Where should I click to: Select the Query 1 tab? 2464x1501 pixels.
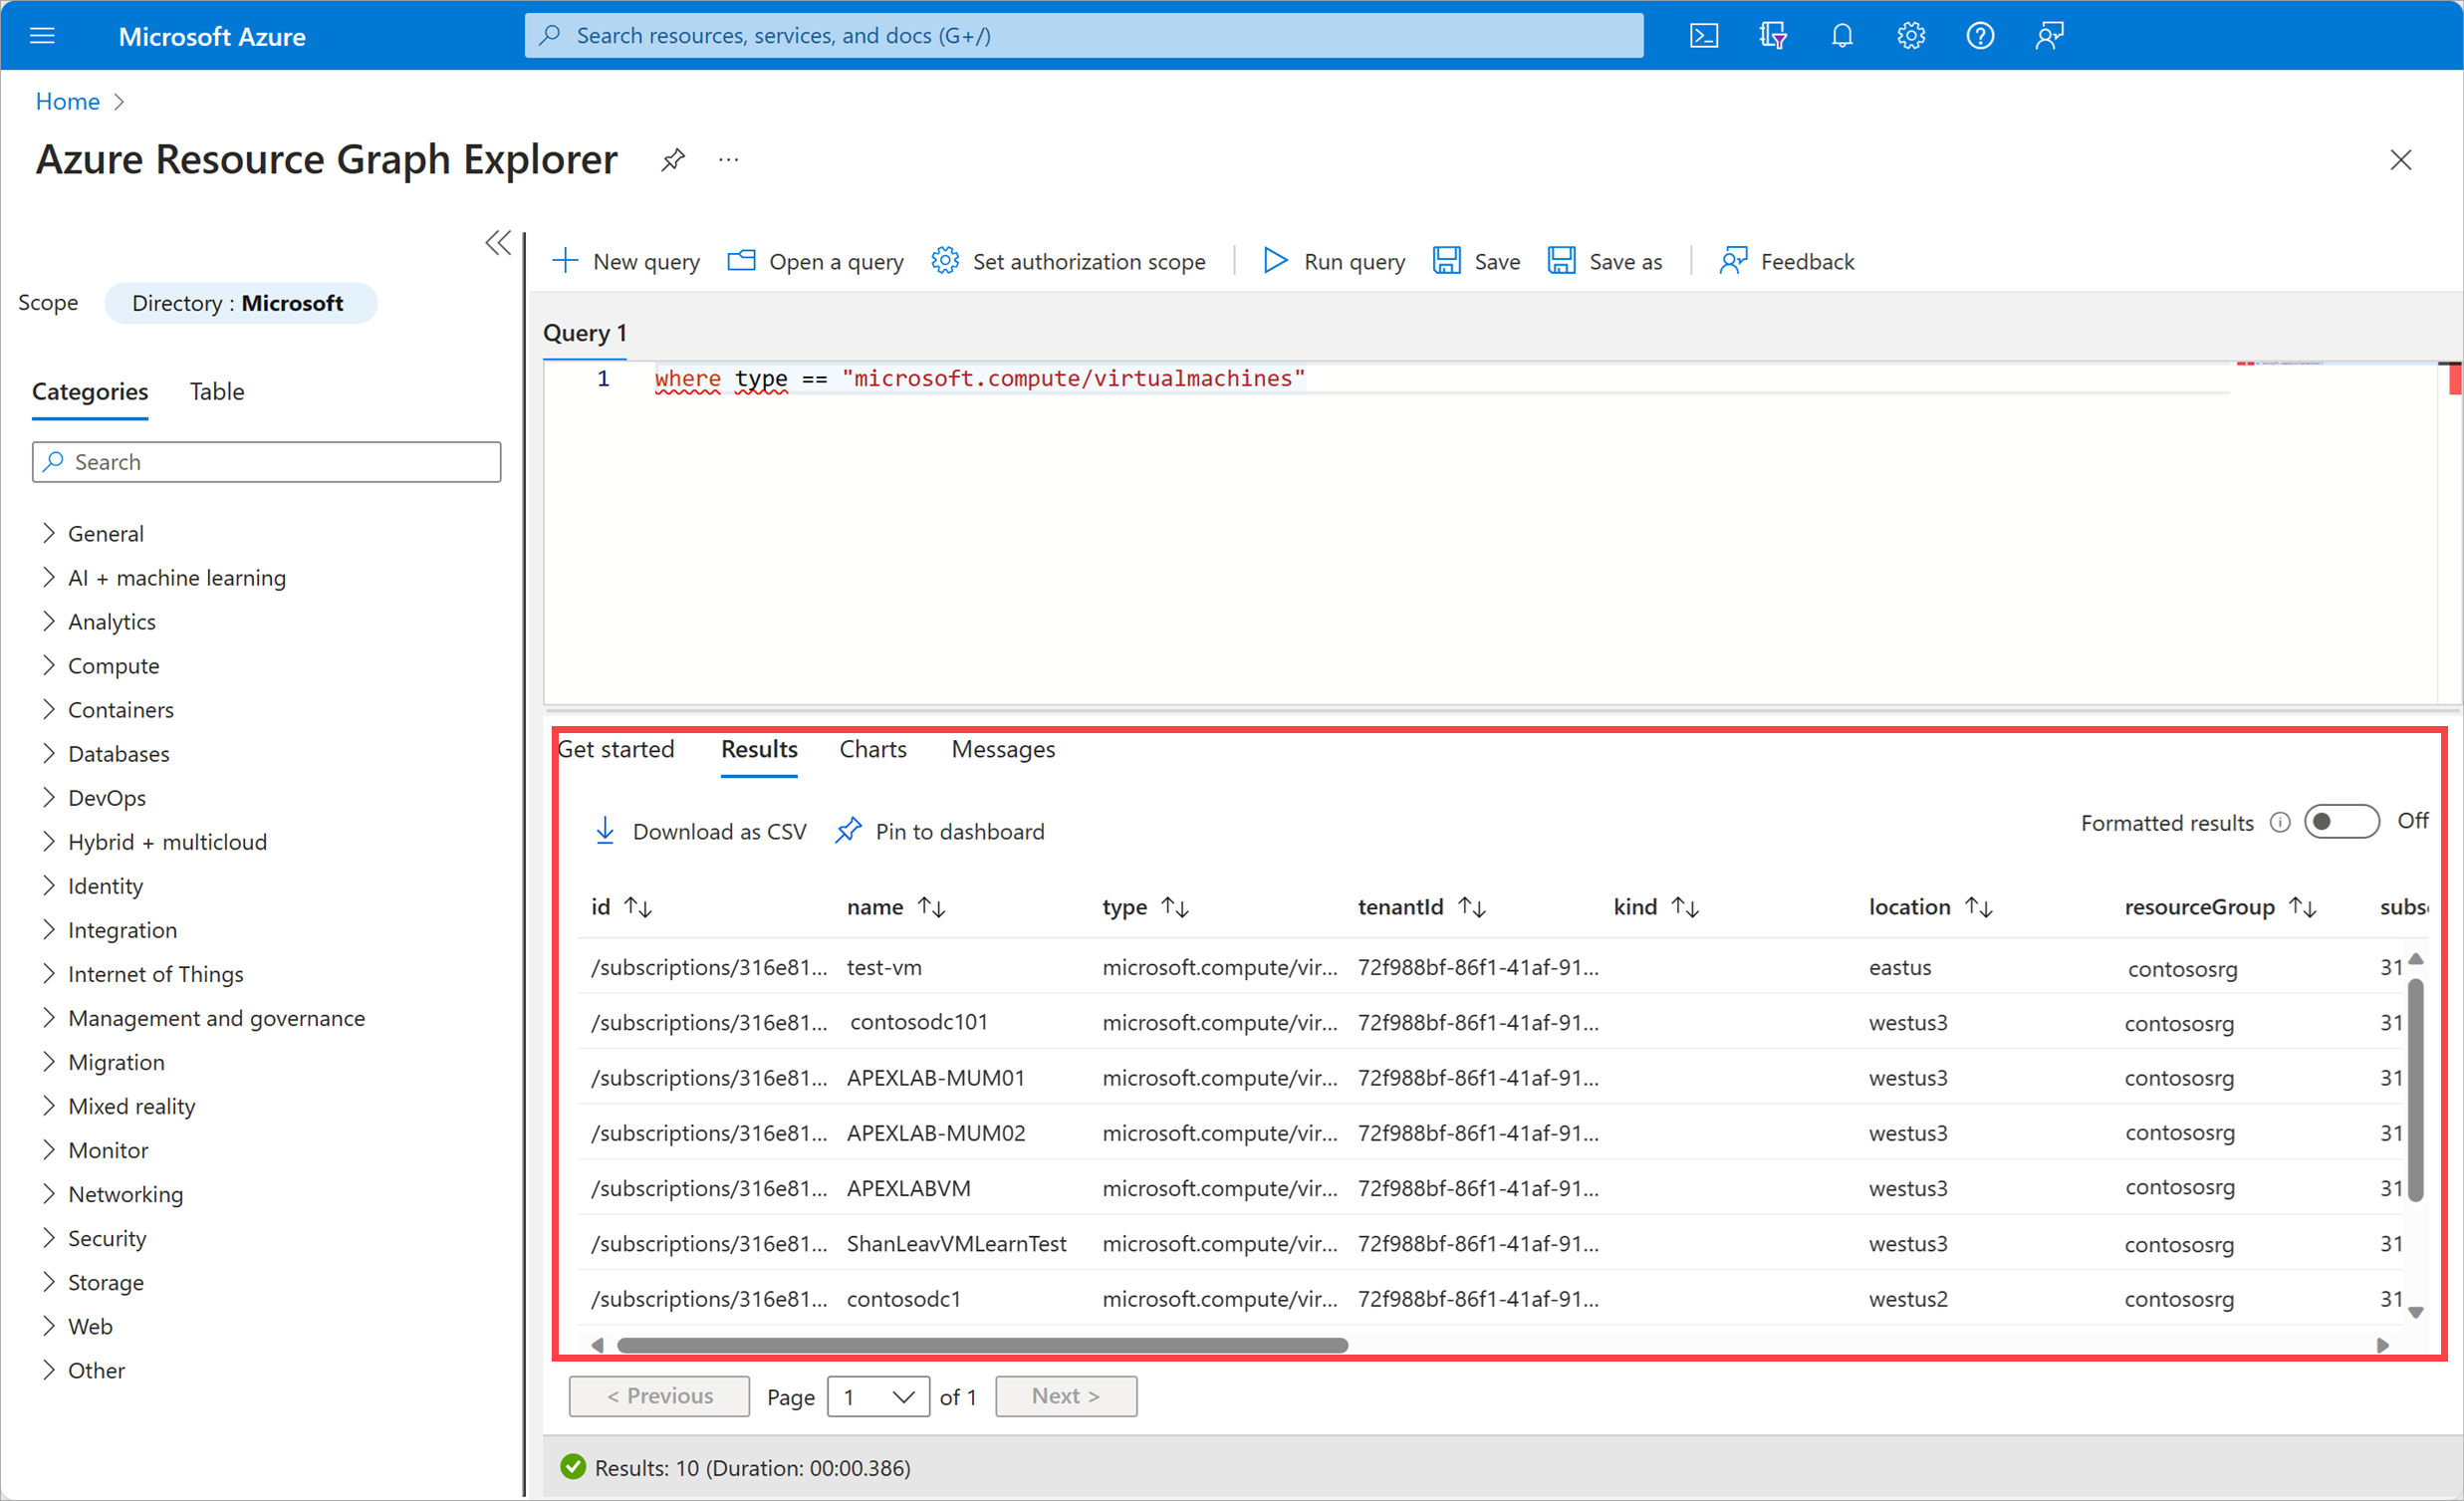[x=585, y=333]
